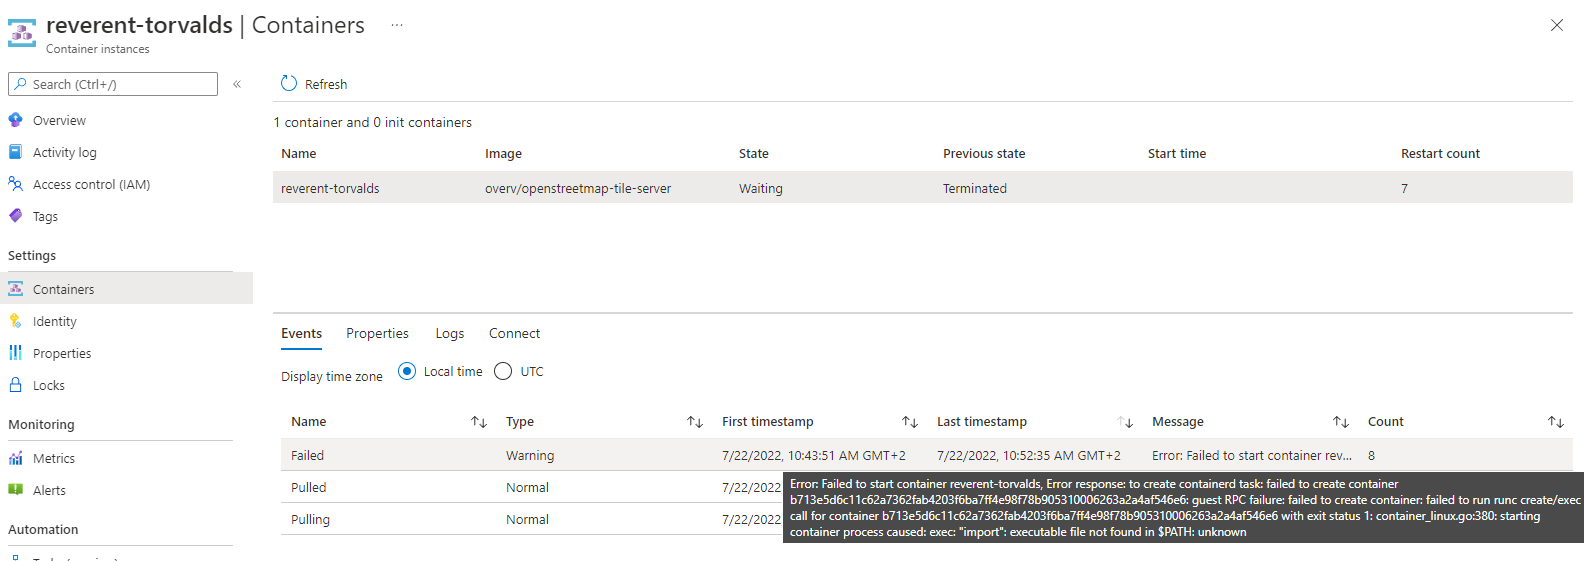Click the truncated error message cell
Screen dimensions: 1584x561
[x=1252, y=455]
